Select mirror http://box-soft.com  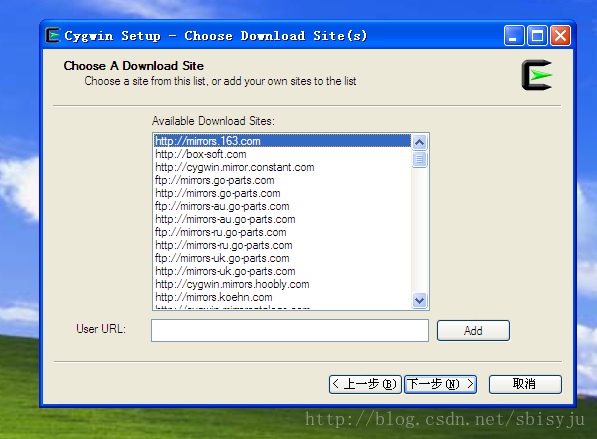[283, 154]
